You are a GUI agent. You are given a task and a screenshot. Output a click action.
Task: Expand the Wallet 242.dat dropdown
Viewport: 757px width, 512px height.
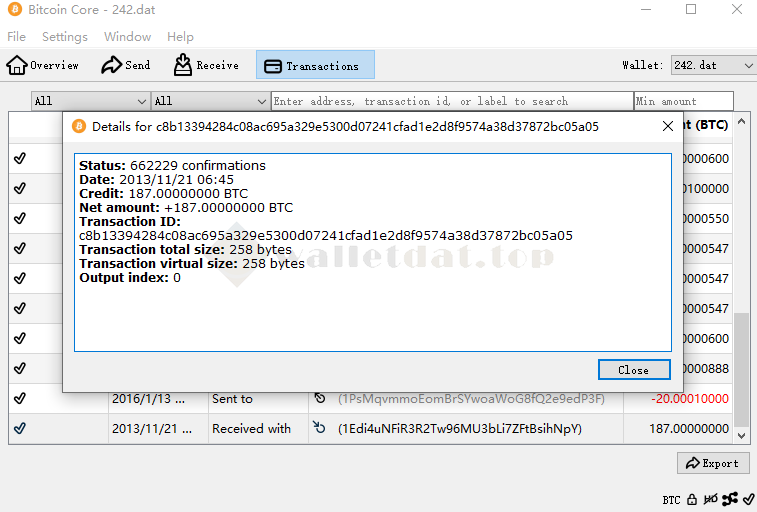pos(712,66)
